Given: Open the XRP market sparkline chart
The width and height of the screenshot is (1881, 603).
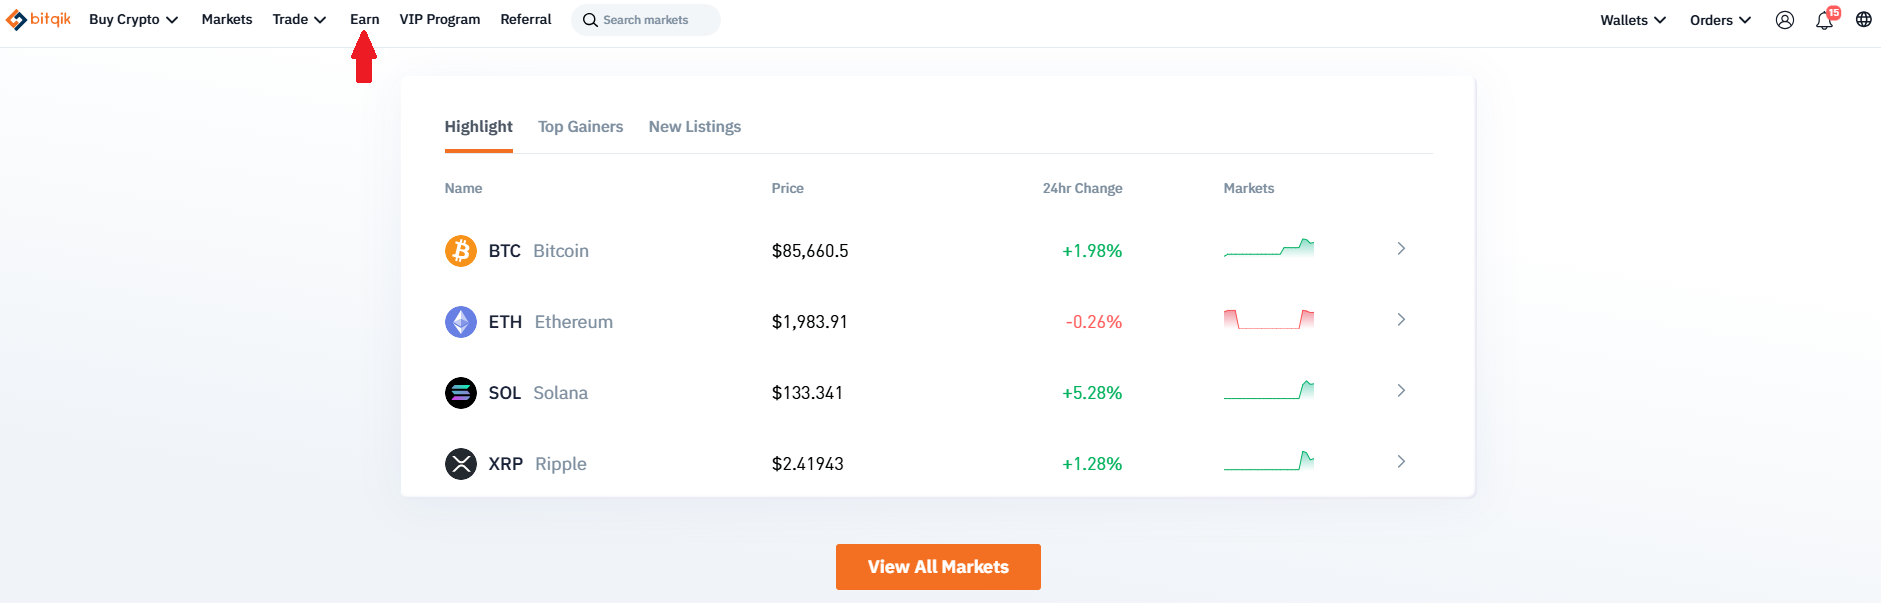Looking at the screenshot, I should (1269, 461).
